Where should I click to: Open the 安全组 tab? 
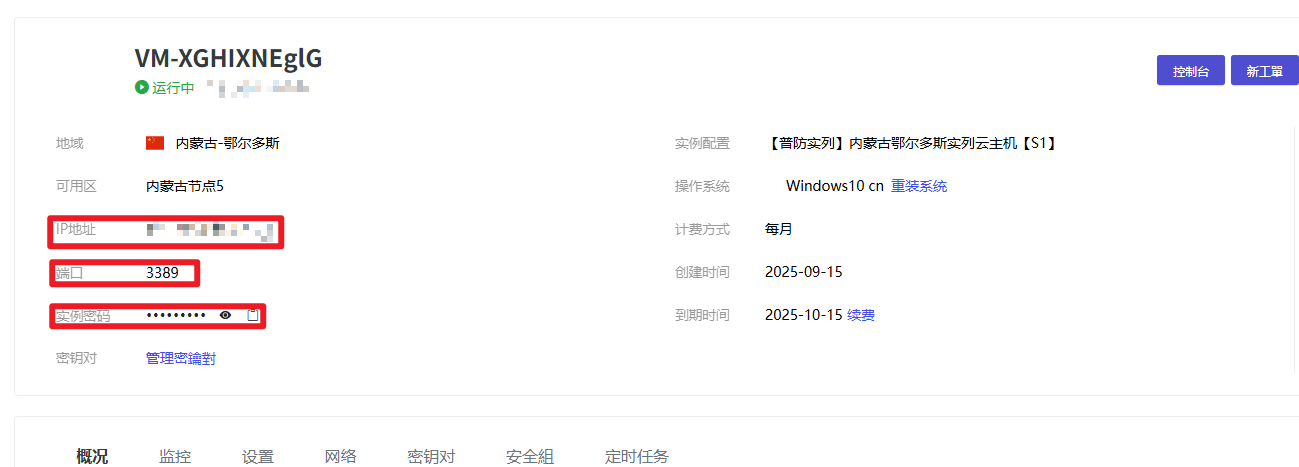[x=530, y=456]
